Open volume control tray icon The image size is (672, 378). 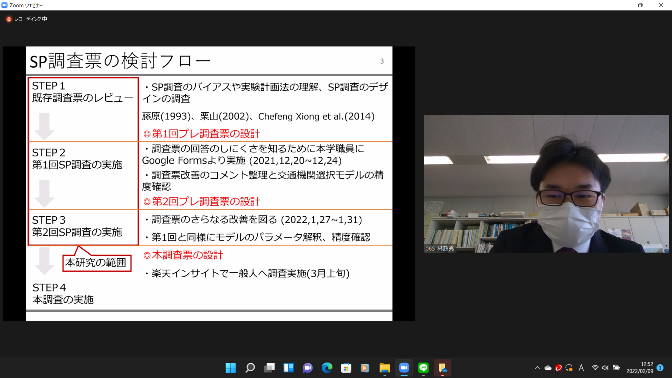pos(605,368)
